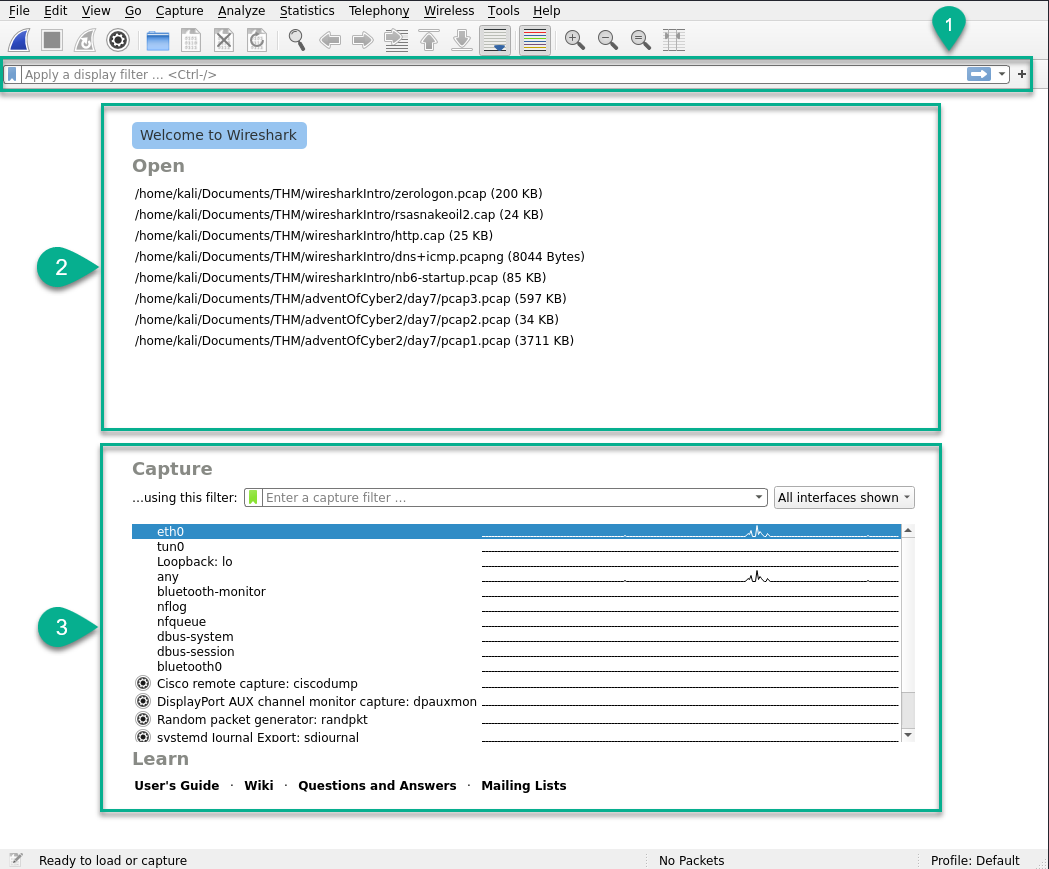
Task: Click display filter bookmark icon
Action: pyautogui.click(x=12, y=74)
